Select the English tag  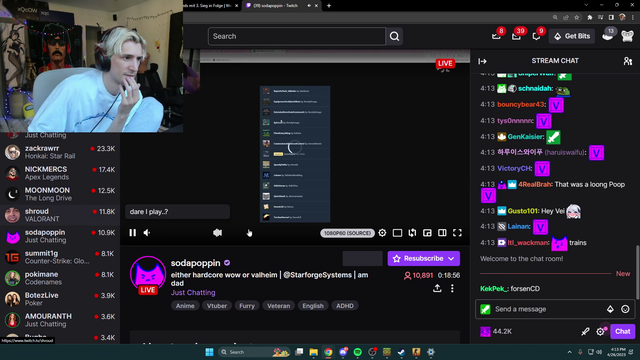(313, 306)
